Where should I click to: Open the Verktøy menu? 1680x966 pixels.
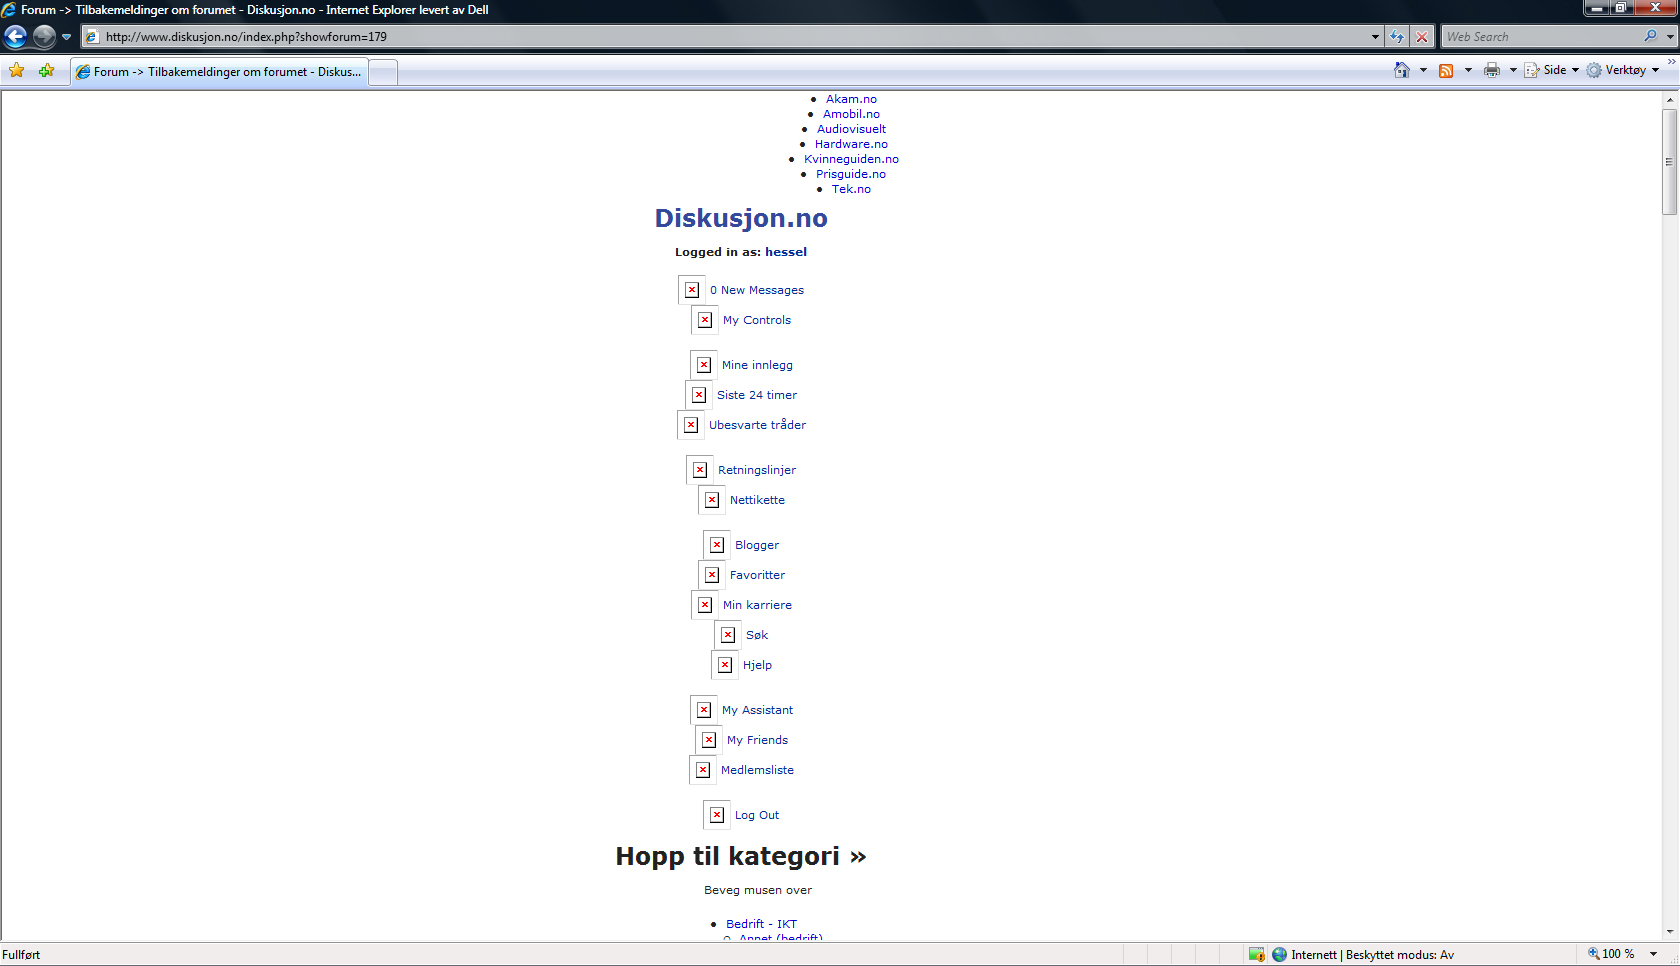[1623, 70]
